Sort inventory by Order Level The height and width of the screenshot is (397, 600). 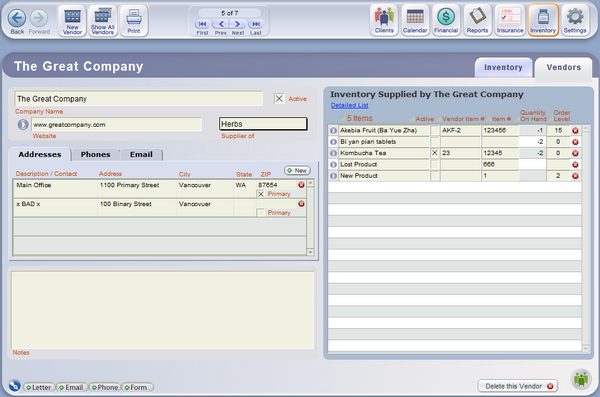560,116
